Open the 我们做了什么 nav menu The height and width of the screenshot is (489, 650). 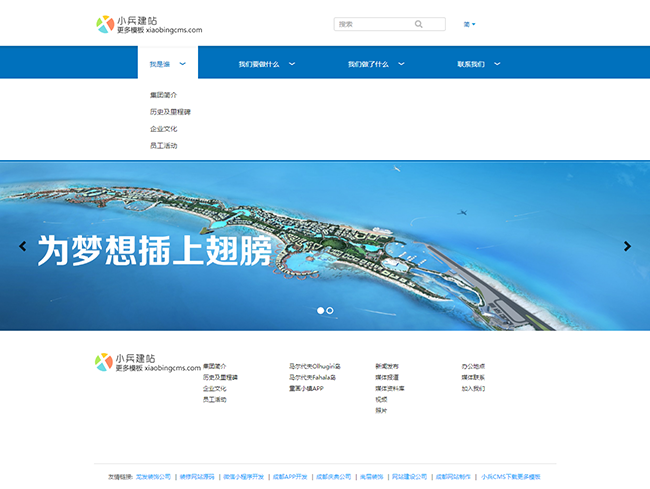coord(368,64)
